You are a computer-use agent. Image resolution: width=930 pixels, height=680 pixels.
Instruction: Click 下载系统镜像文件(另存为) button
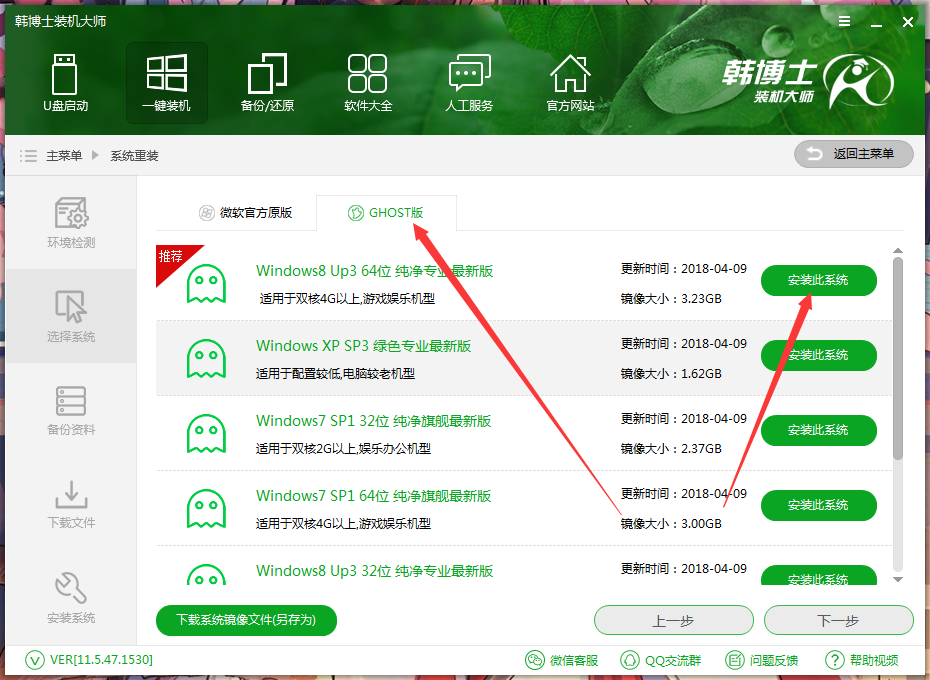(246, 620)
